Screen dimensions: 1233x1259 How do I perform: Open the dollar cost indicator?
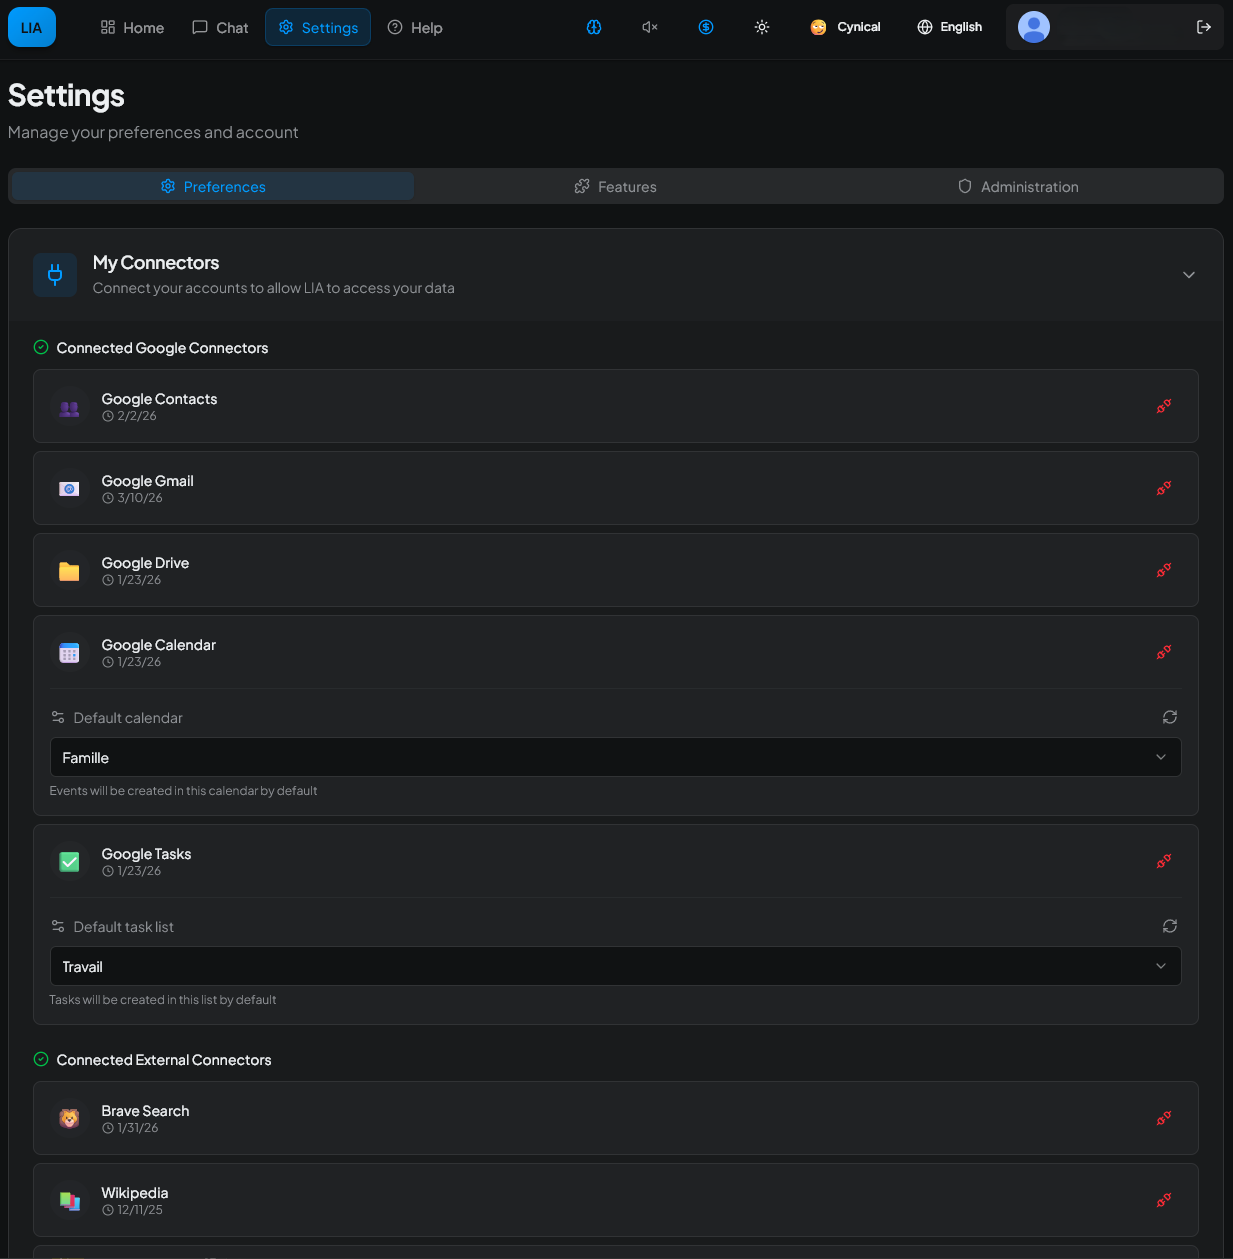(706, 27)
